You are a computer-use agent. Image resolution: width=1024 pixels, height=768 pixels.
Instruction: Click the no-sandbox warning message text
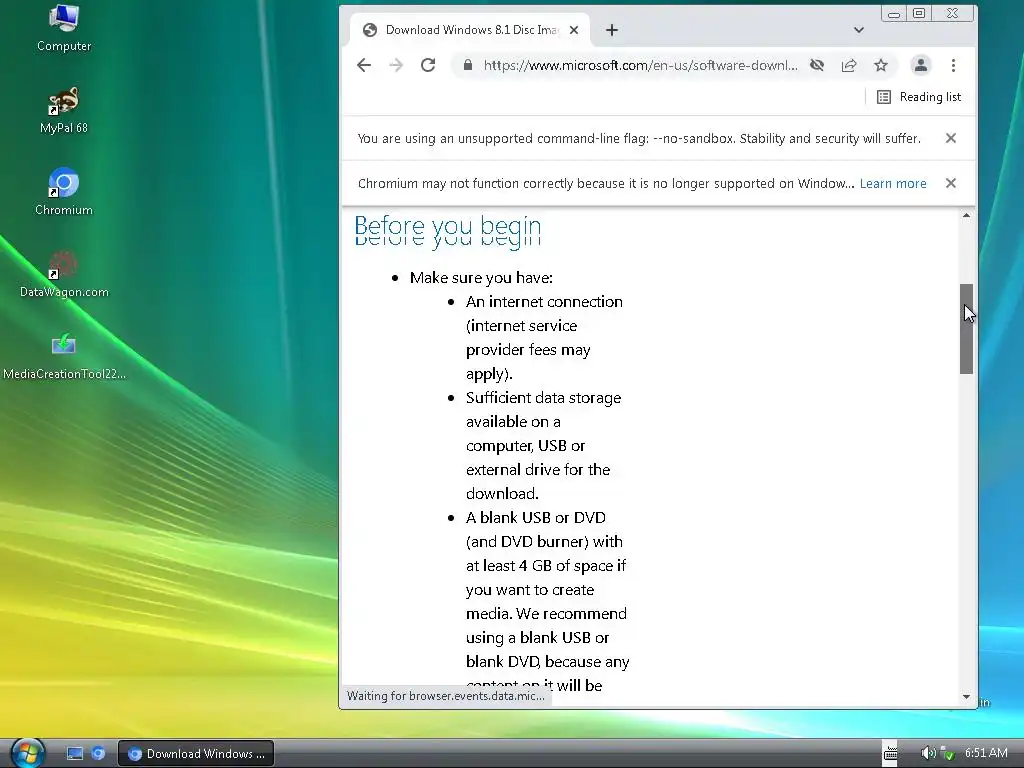pos(639,138)
